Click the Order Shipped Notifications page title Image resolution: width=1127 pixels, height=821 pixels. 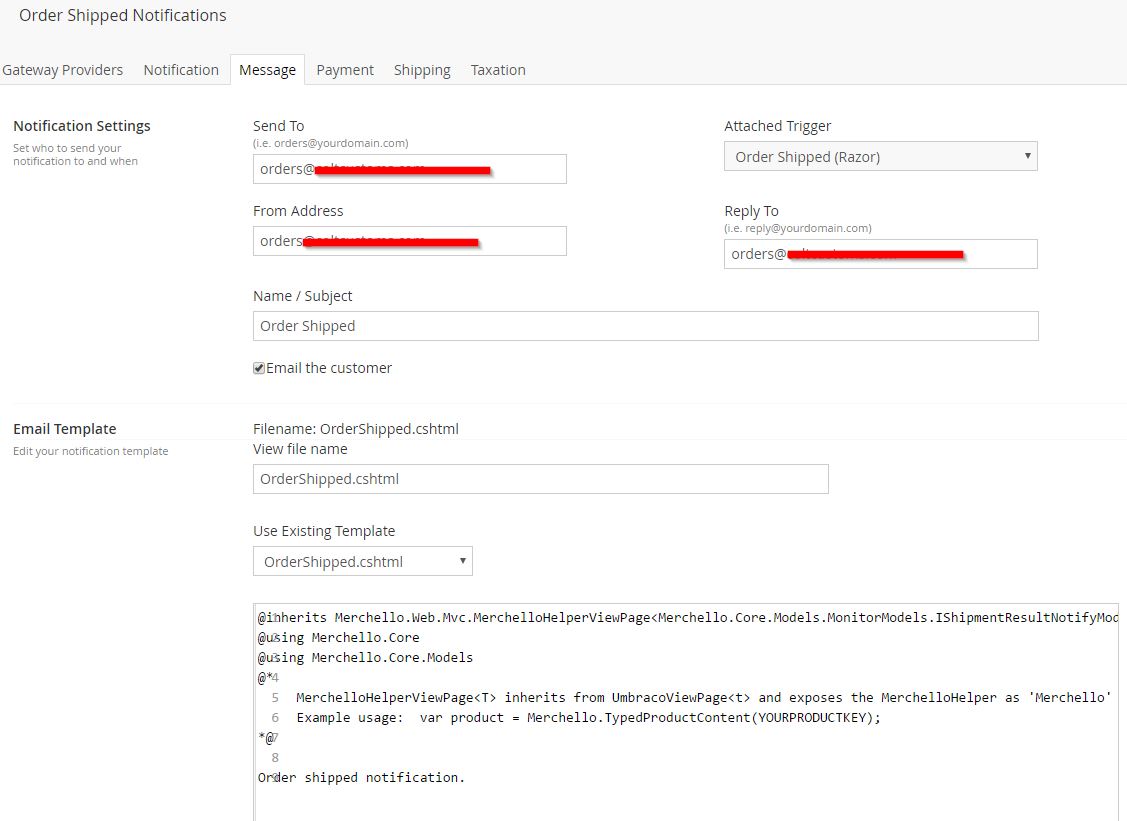coord(123,16)
